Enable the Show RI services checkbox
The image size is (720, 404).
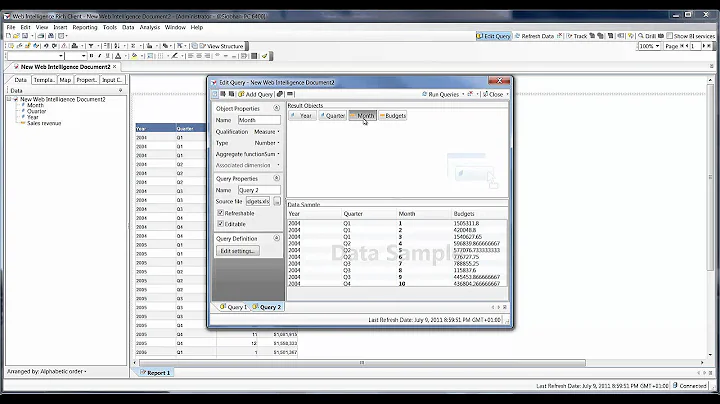tap(669, 36)
